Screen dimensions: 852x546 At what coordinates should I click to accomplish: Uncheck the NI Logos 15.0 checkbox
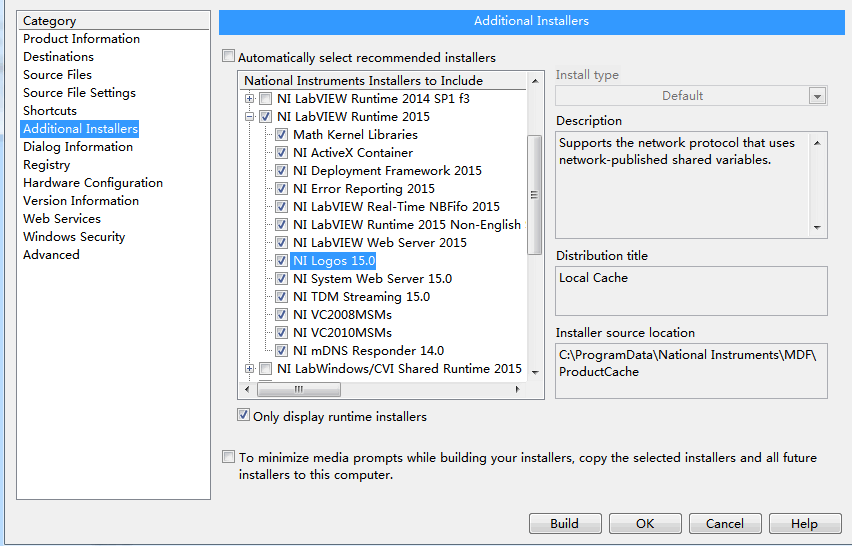click(x=281, y=260)
